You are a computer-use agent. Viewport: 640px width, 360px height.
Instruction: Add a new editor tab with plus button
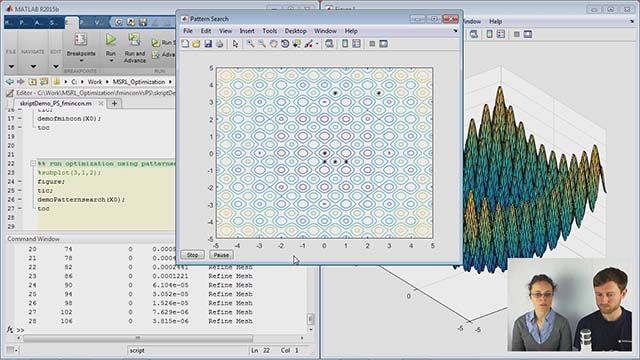(114, 104)
